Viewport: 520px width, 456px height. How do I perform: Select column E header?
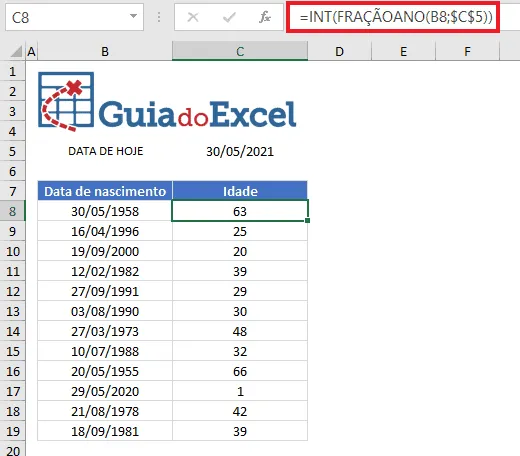[403, 51]
